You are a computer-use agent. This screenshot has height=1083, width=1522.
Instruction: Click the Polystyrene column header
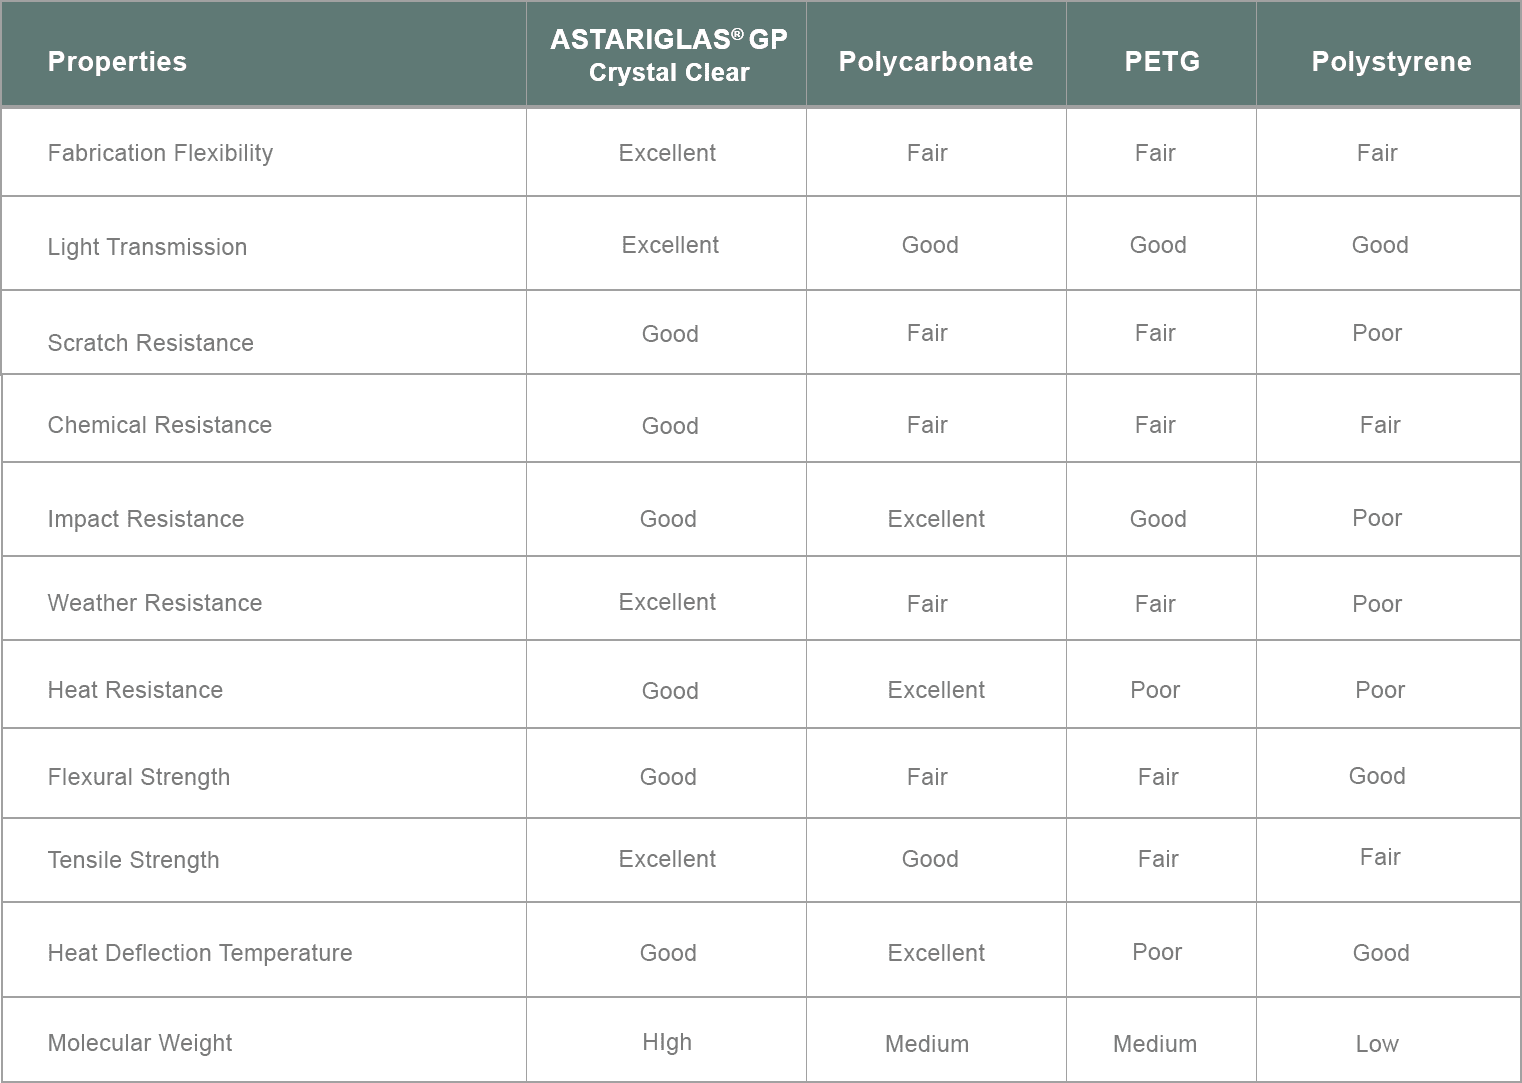tap(1391, 62)
